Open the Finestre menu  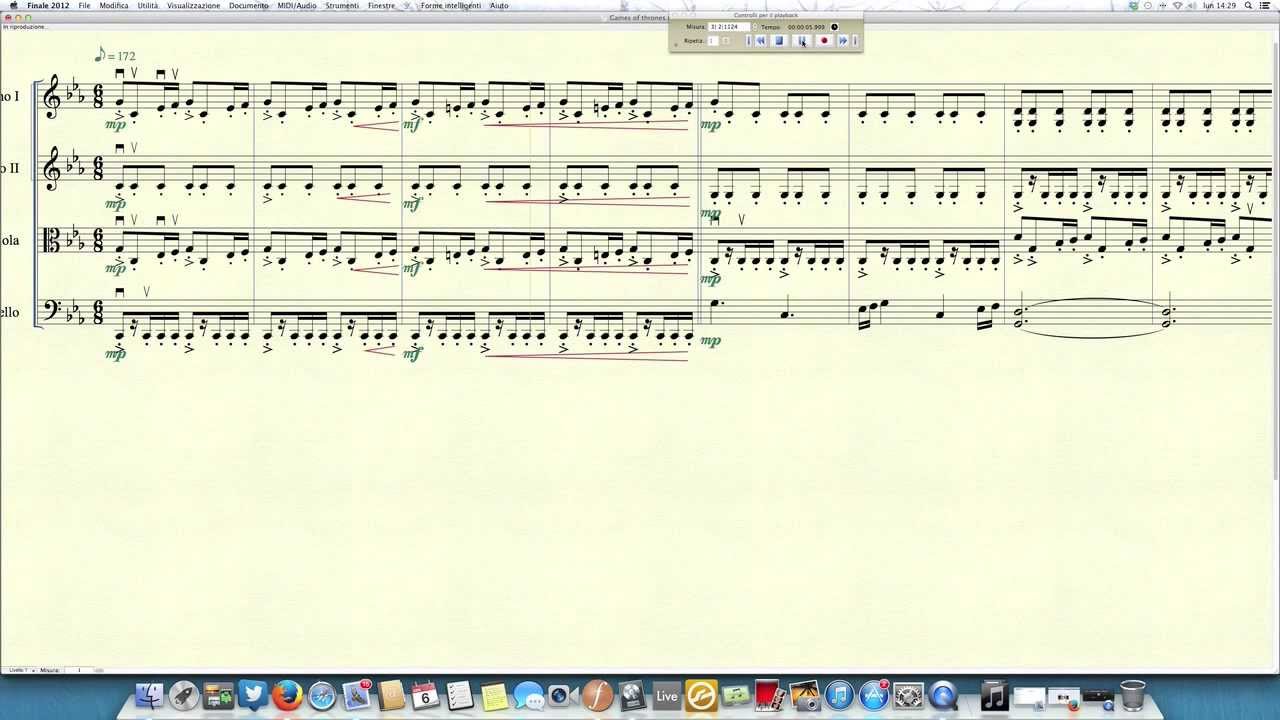tap(381, 5)
